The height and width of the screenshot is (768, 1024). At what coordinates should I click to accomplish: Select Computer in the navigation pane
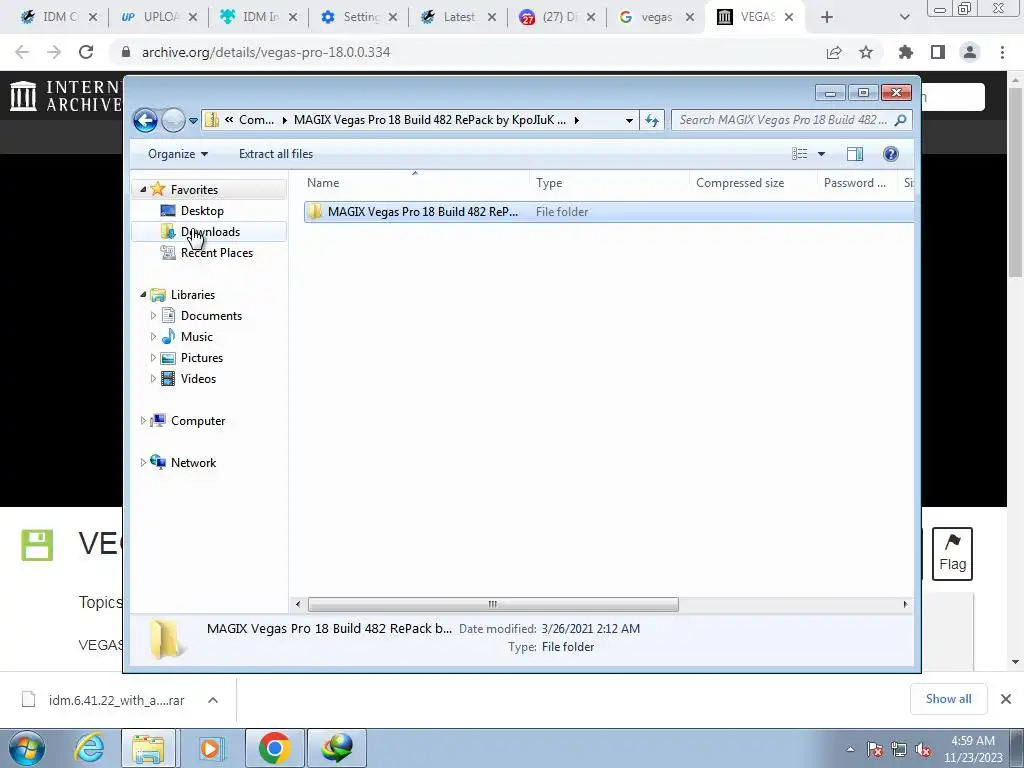point(198,421)
